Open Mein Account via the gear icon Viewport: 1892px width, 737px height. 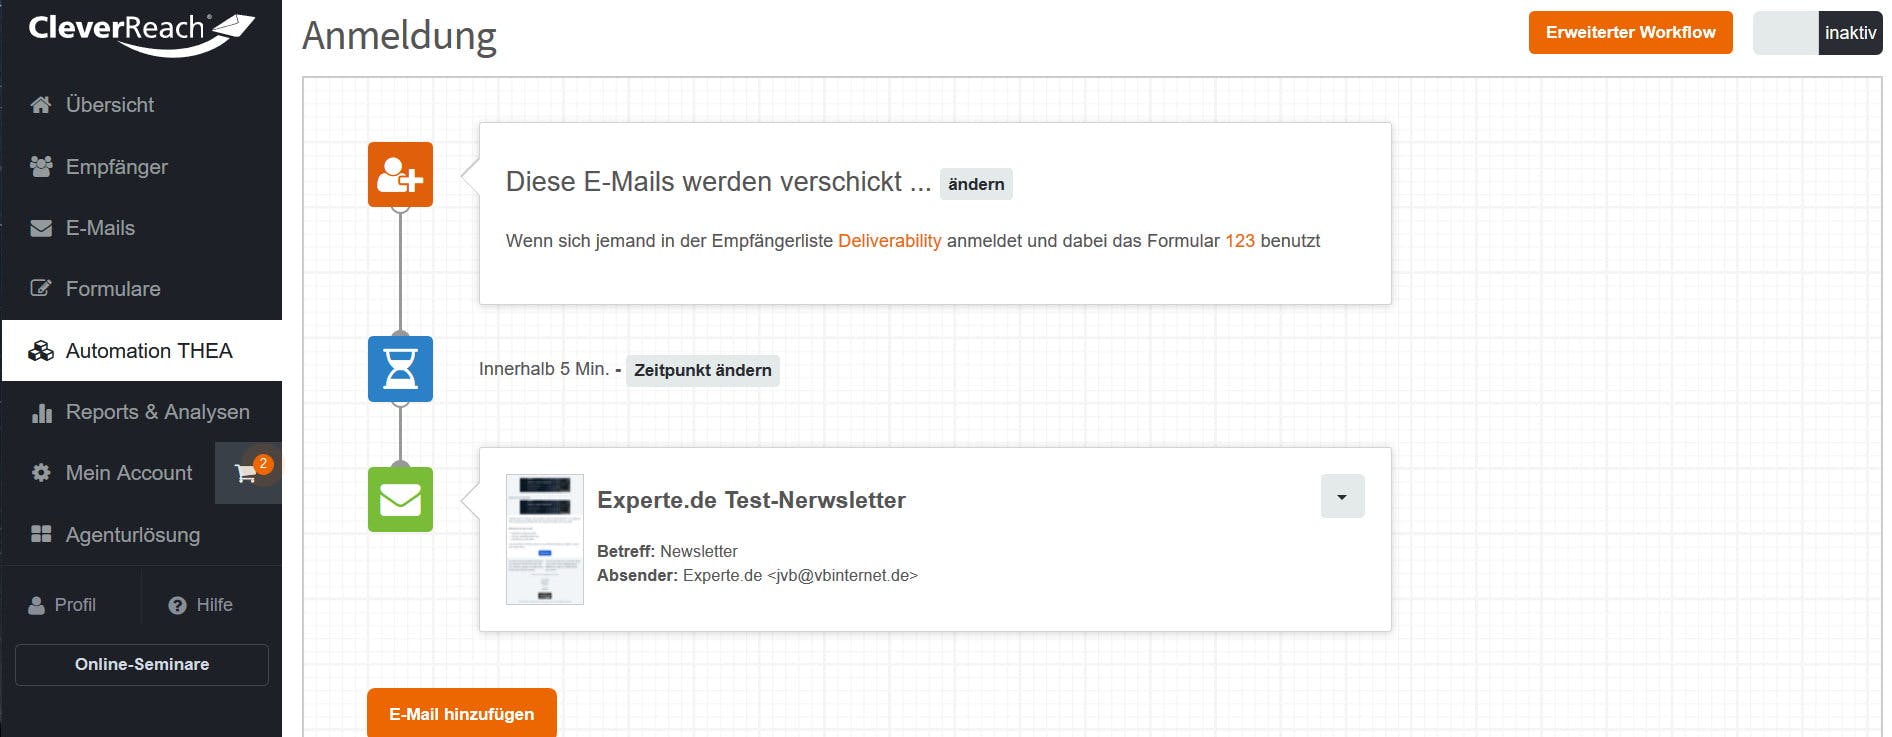pos(40,472)
